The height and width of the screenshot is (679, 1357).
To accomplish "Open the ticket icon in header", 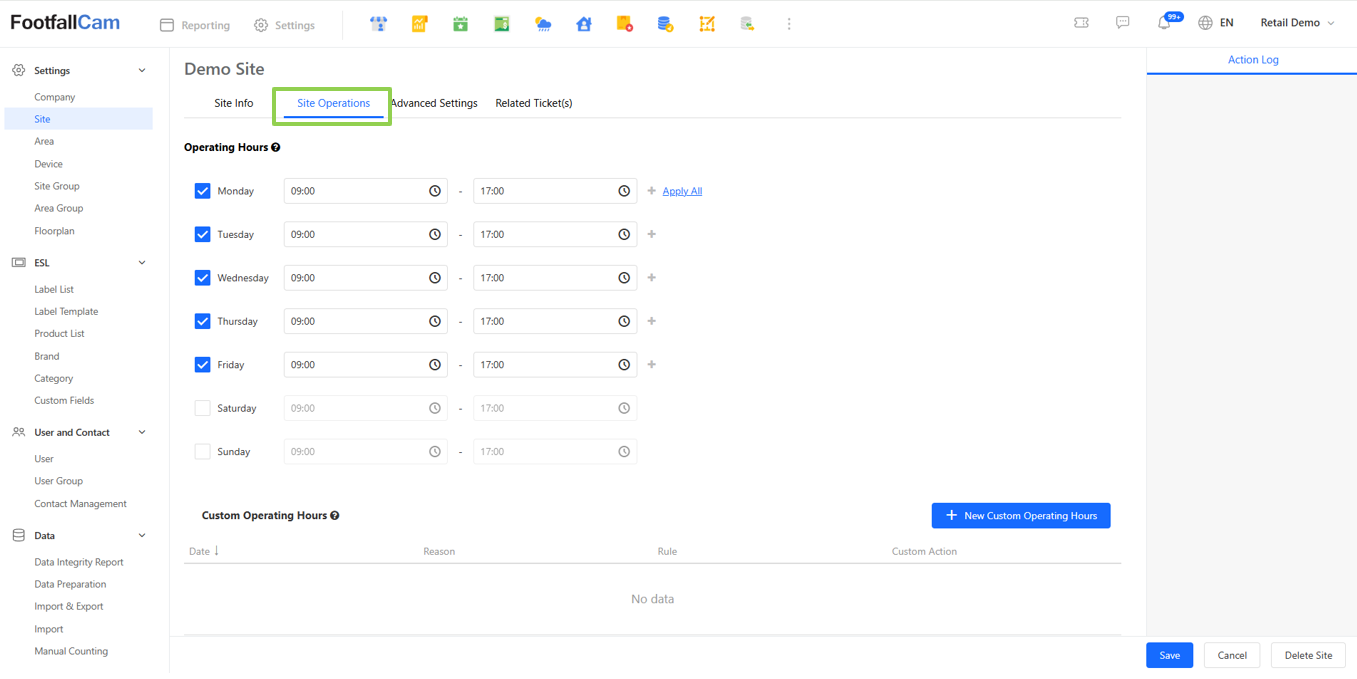I will (x=1081, y=23).
